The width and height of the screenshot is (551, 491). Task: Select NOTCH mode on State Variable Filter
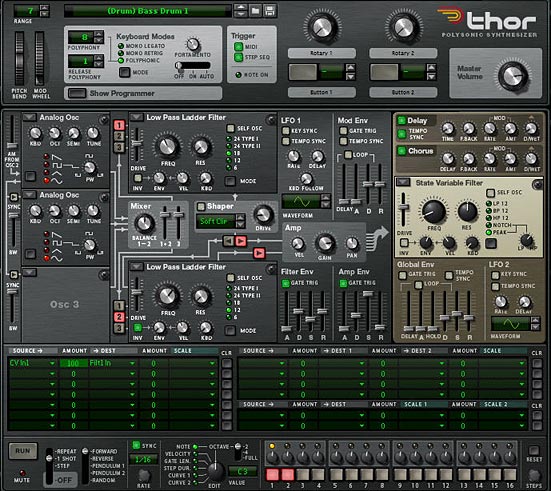(x=488, y=225)
